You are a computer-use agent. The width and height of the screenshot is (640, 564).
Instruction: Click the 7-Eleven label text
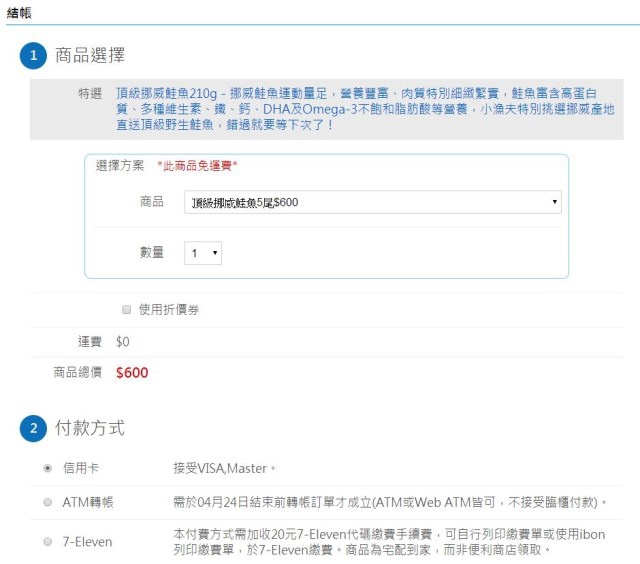[x=87, y=542]
